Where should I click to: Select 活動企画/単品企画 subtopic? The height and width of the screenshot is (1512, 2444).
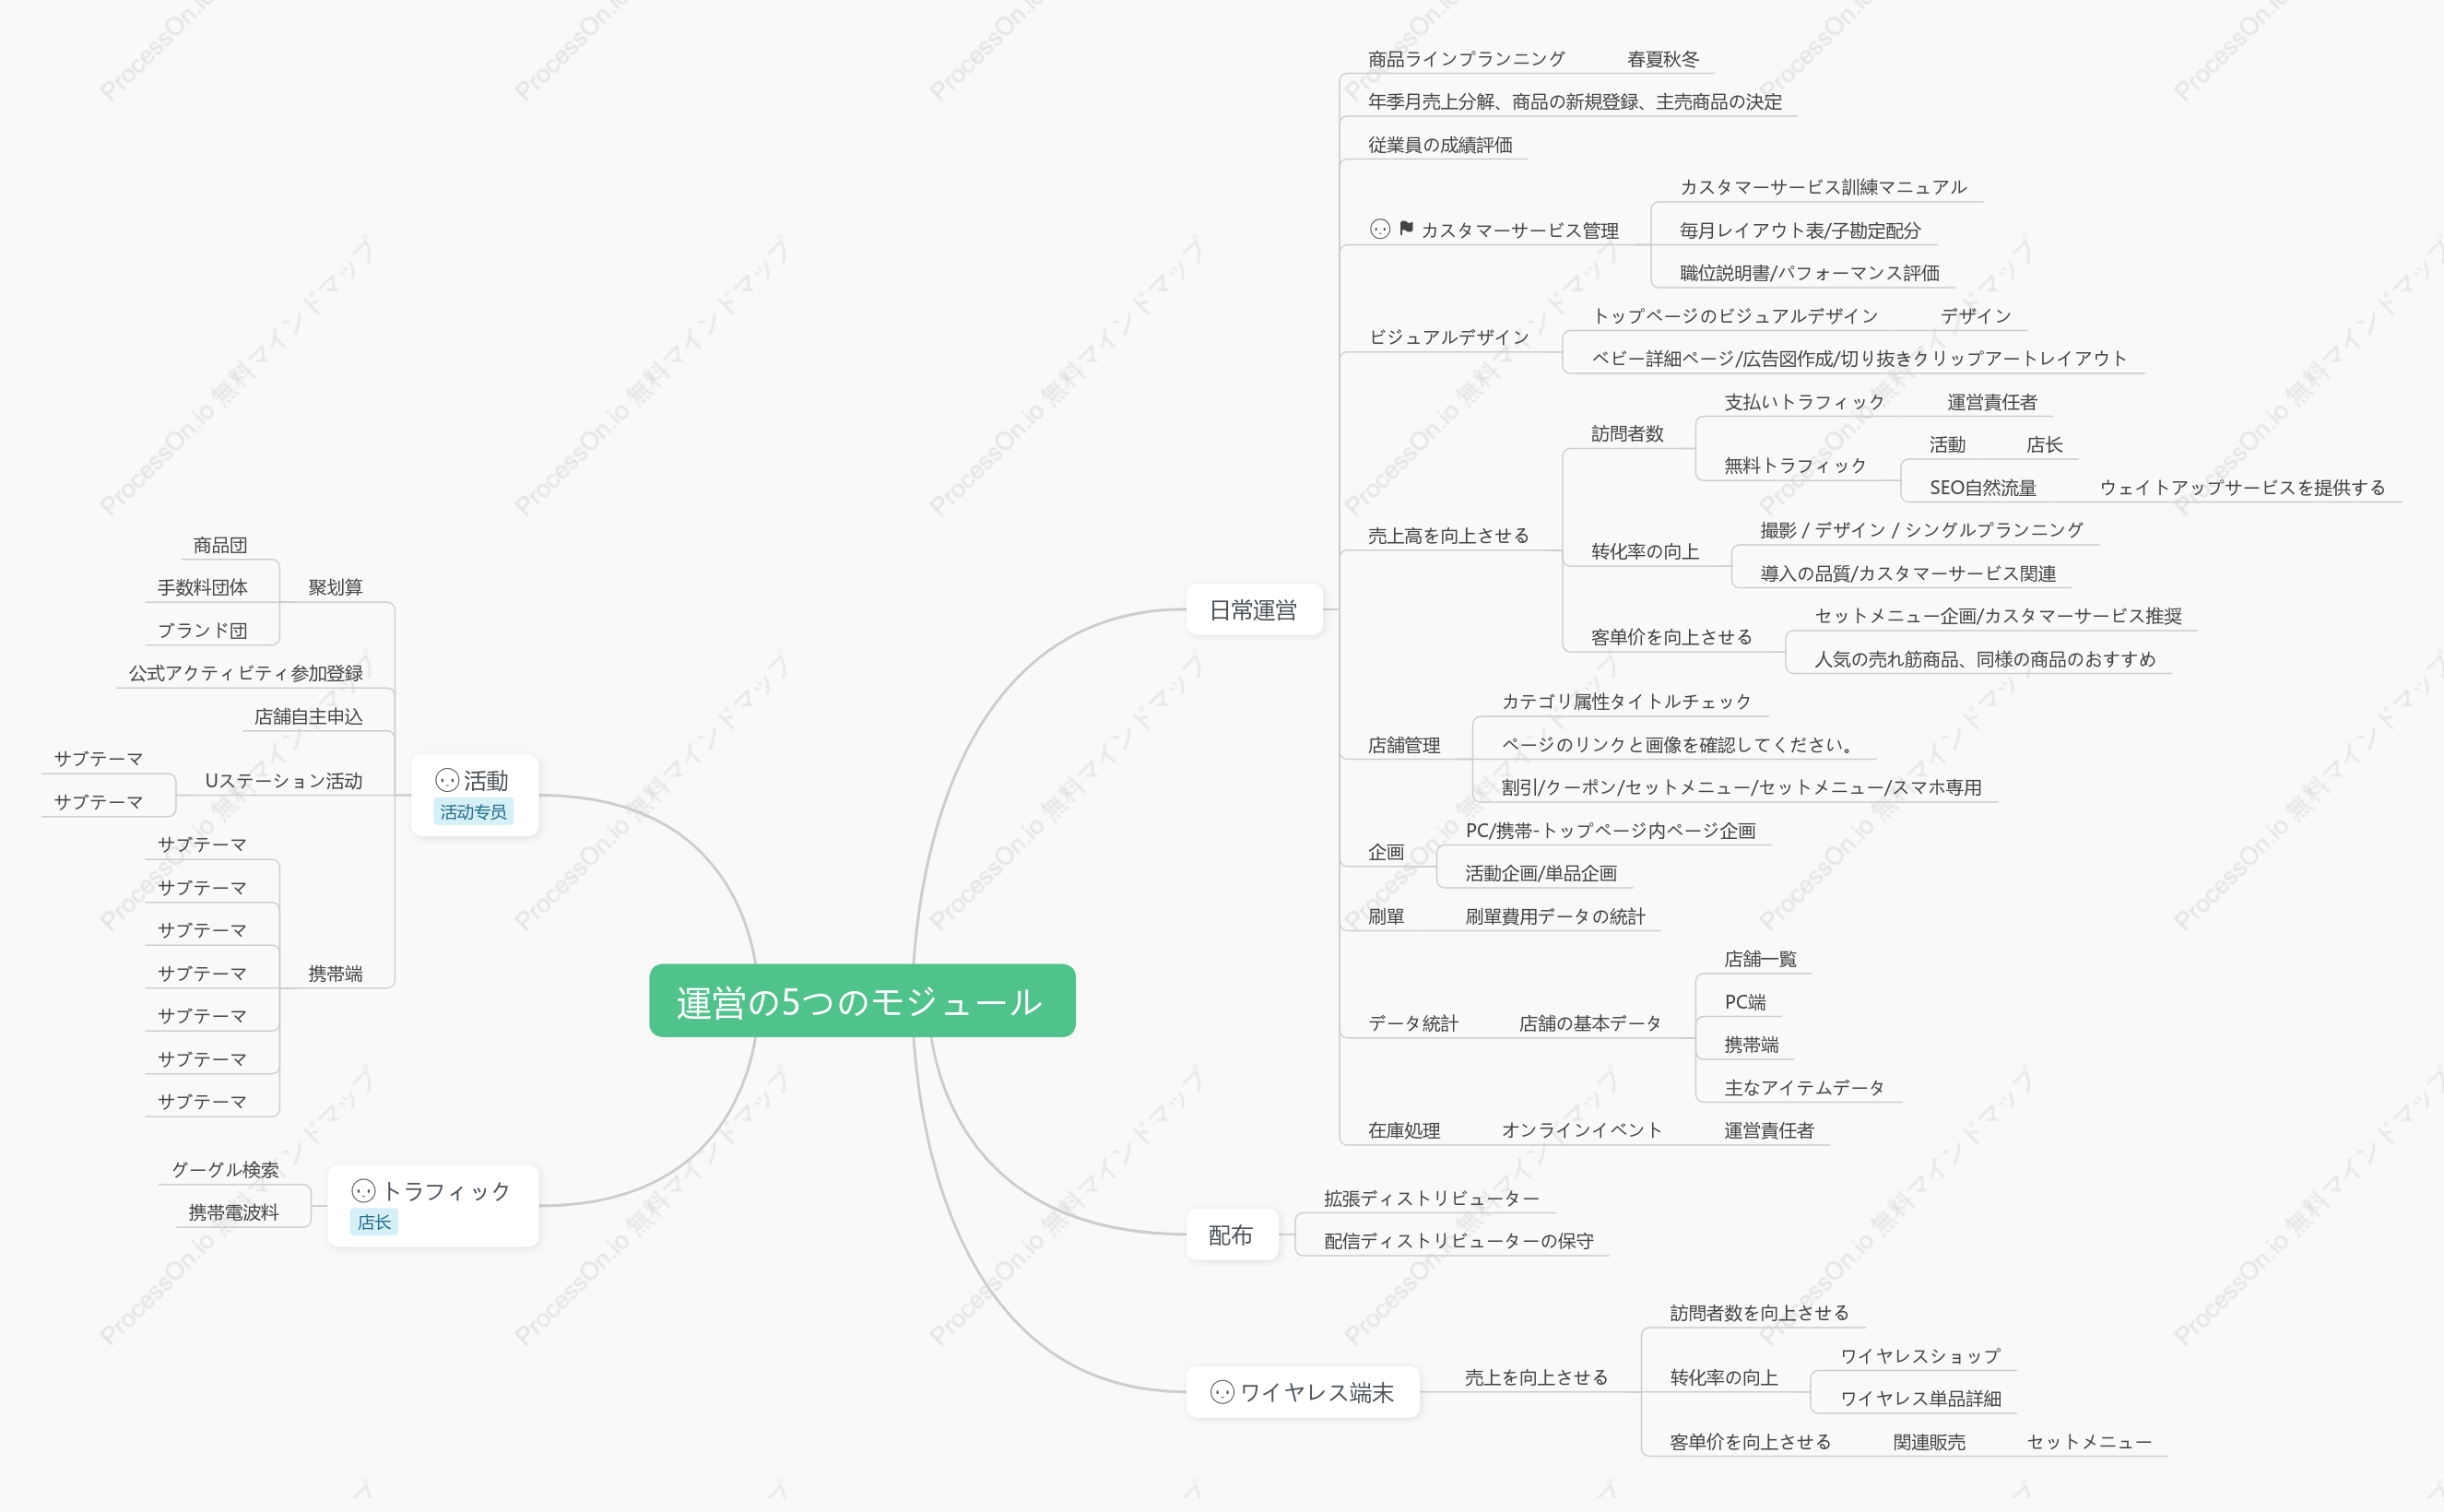point(1541,873)
